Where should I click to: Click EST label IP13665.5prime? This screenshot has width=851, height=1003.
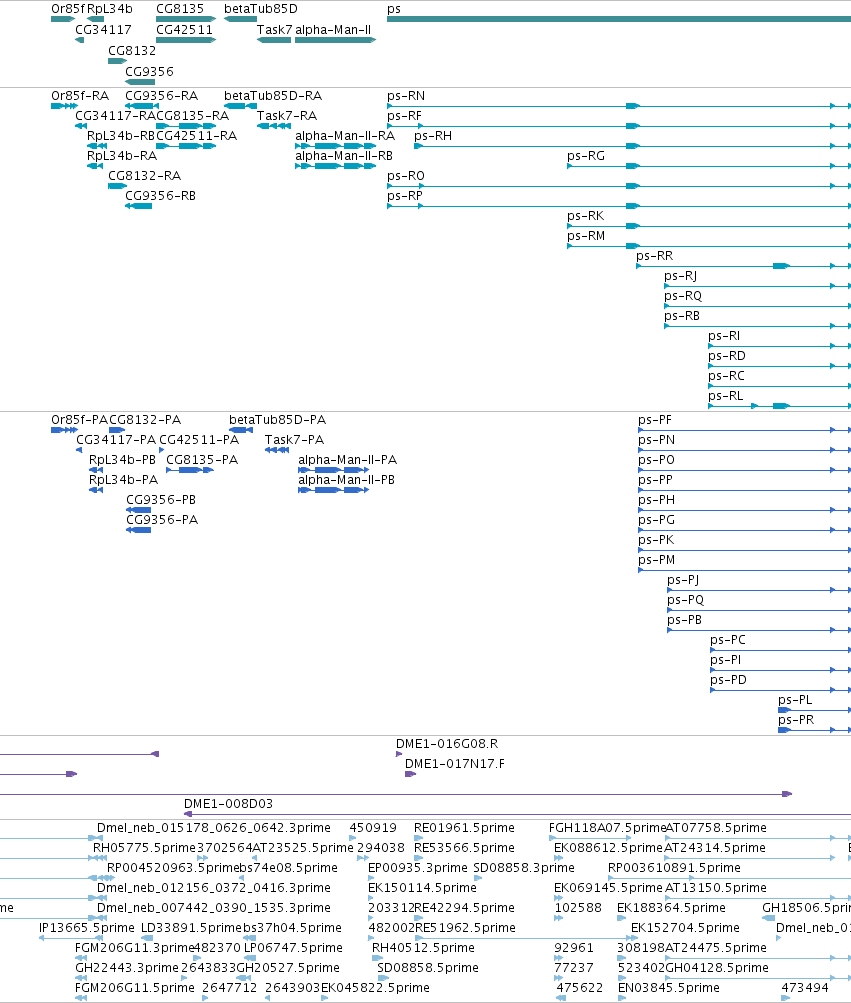(x=87, y=928)
